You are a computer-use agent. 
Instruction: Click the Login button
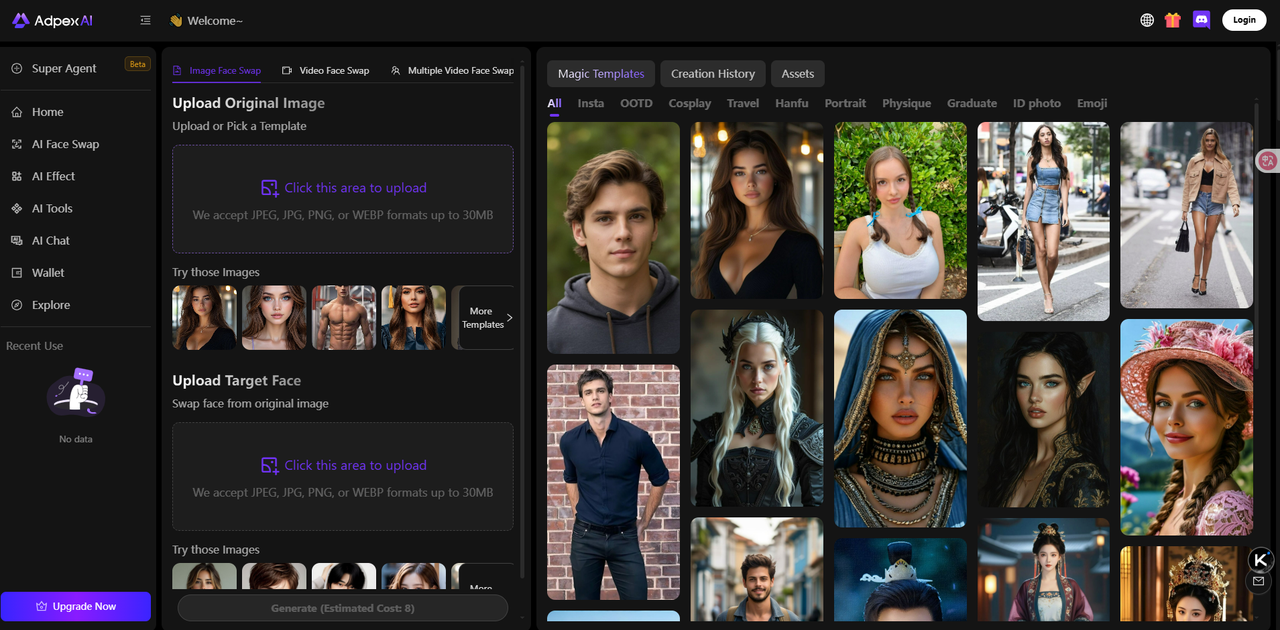(1244, 20)
